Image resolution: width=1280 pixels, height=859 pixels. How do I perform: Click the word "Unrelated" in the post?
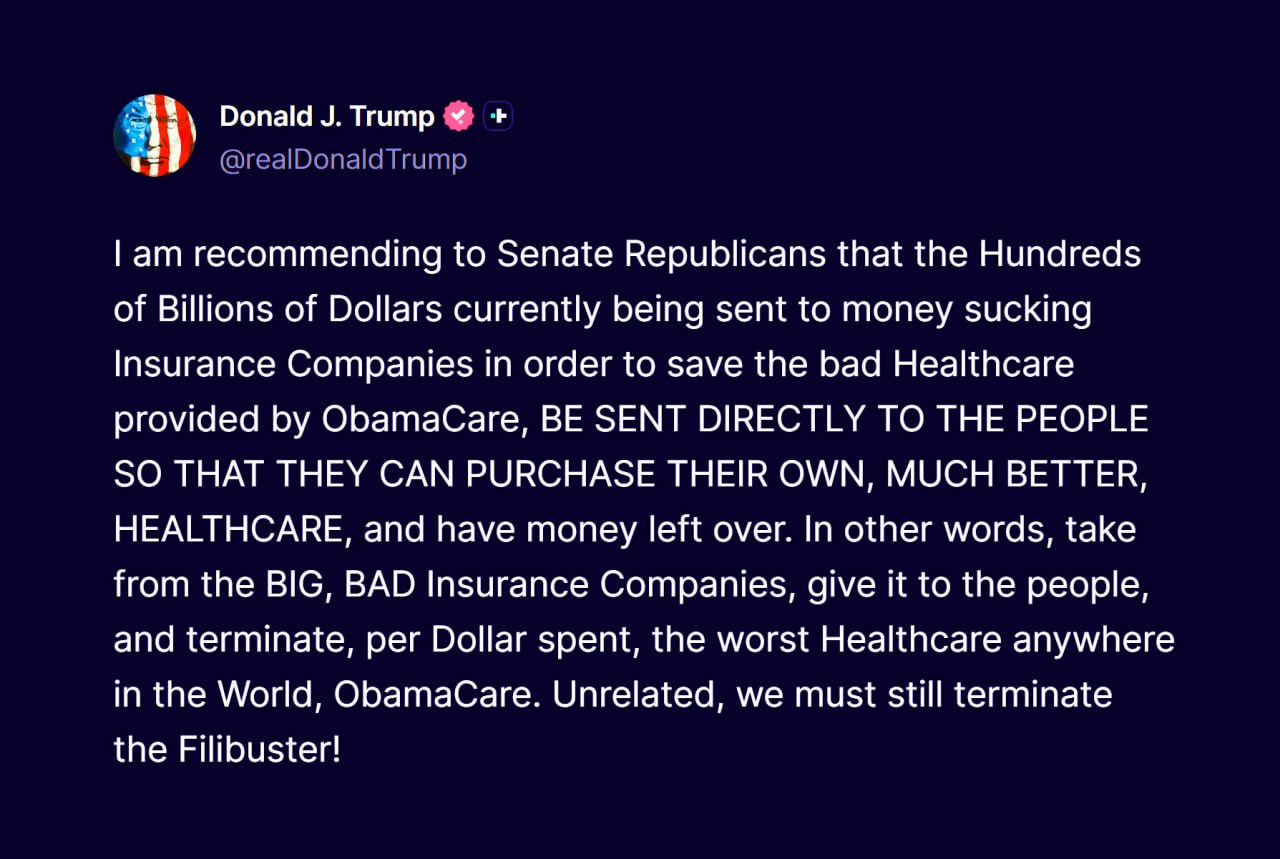(634, 694)
